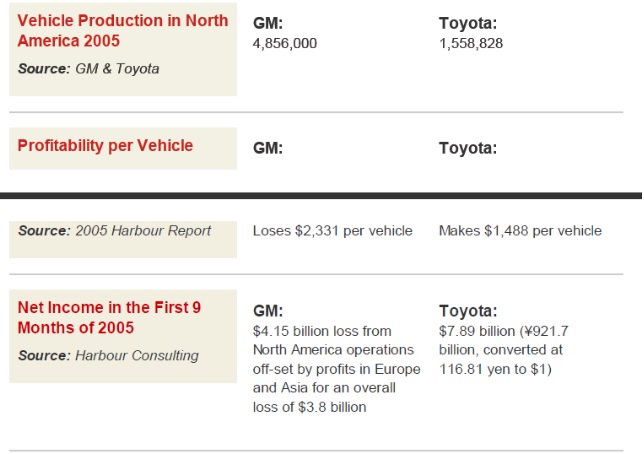Click 'Loses $2,331 per vehicle' text

pos(333,231)
